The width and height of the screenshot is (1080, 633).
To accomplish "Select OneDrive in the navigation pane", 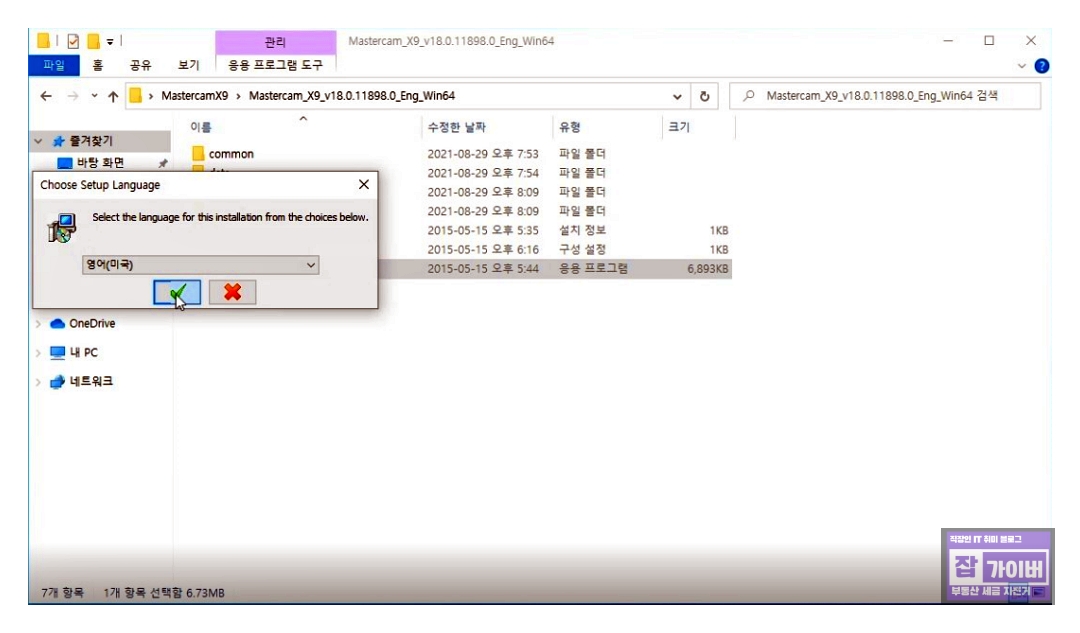I will 92,323.
